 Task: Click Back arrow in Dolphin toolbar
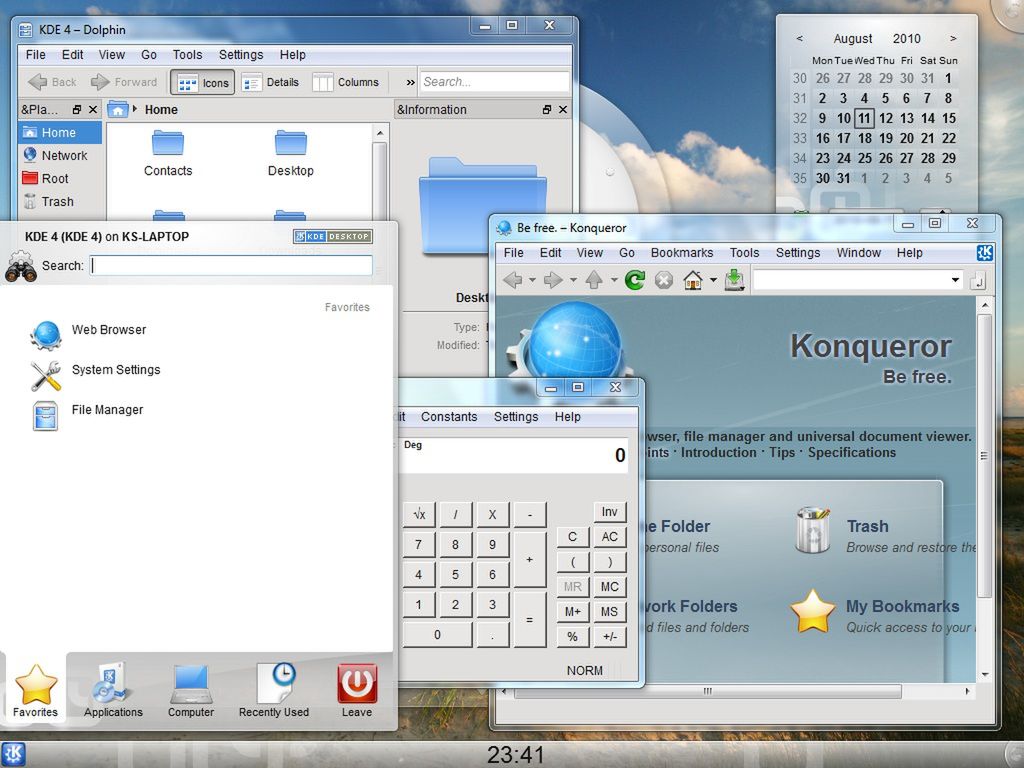point(52,82)
